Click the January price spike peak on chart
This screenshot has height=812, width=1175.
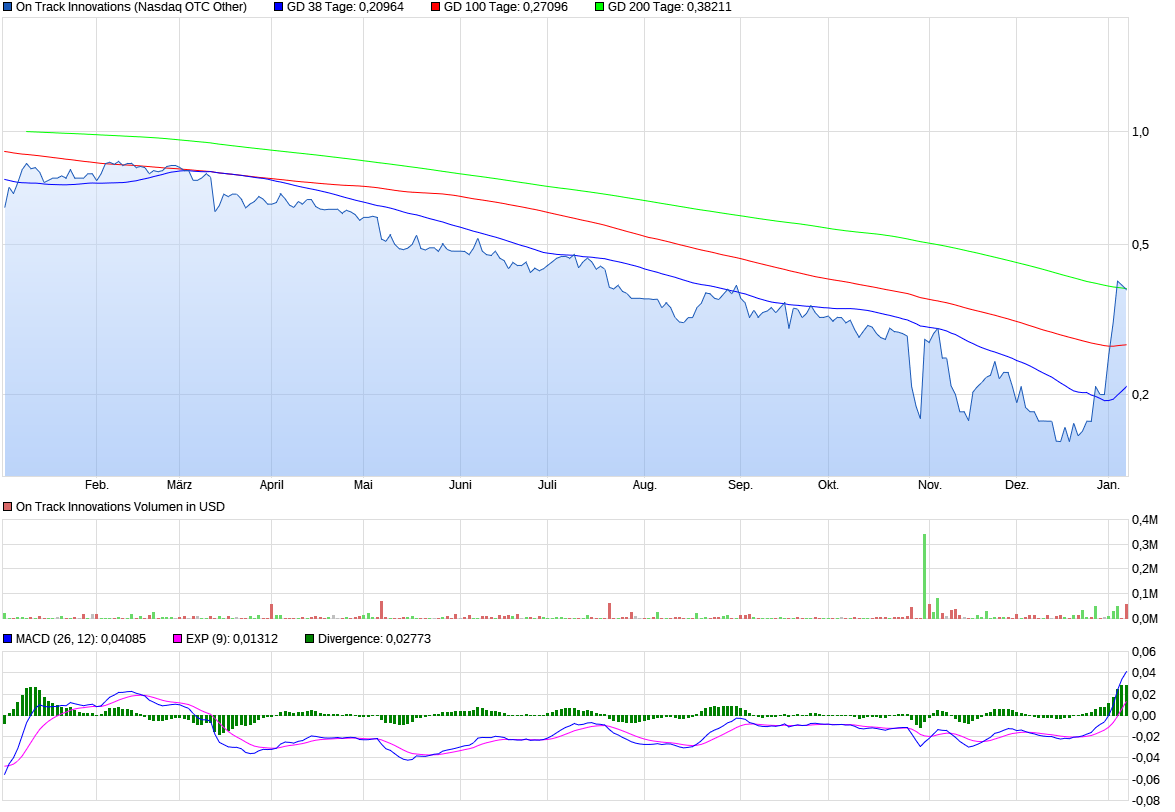[1117, 282]
